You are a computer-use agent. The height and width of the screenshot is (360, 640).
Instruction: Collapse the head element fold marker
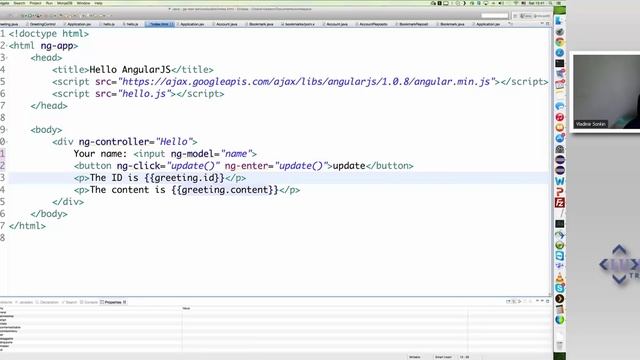7,58
